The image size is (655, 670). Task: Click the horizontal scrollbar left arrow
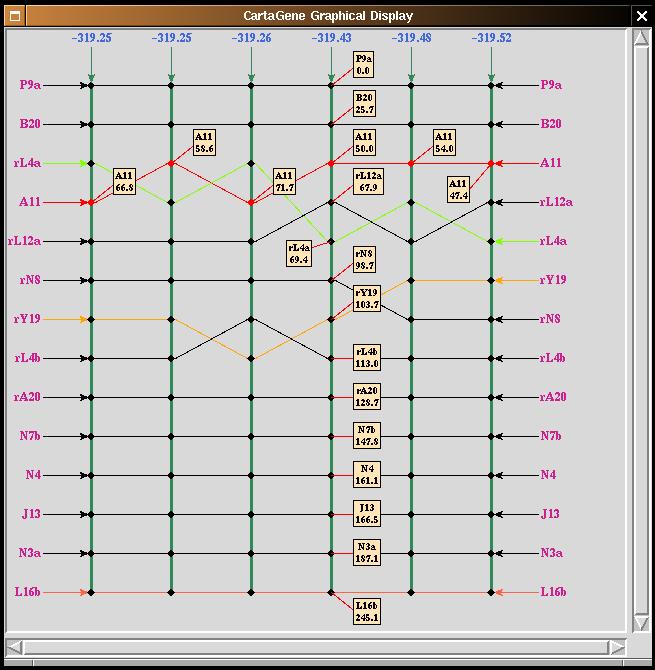(15, 647)
